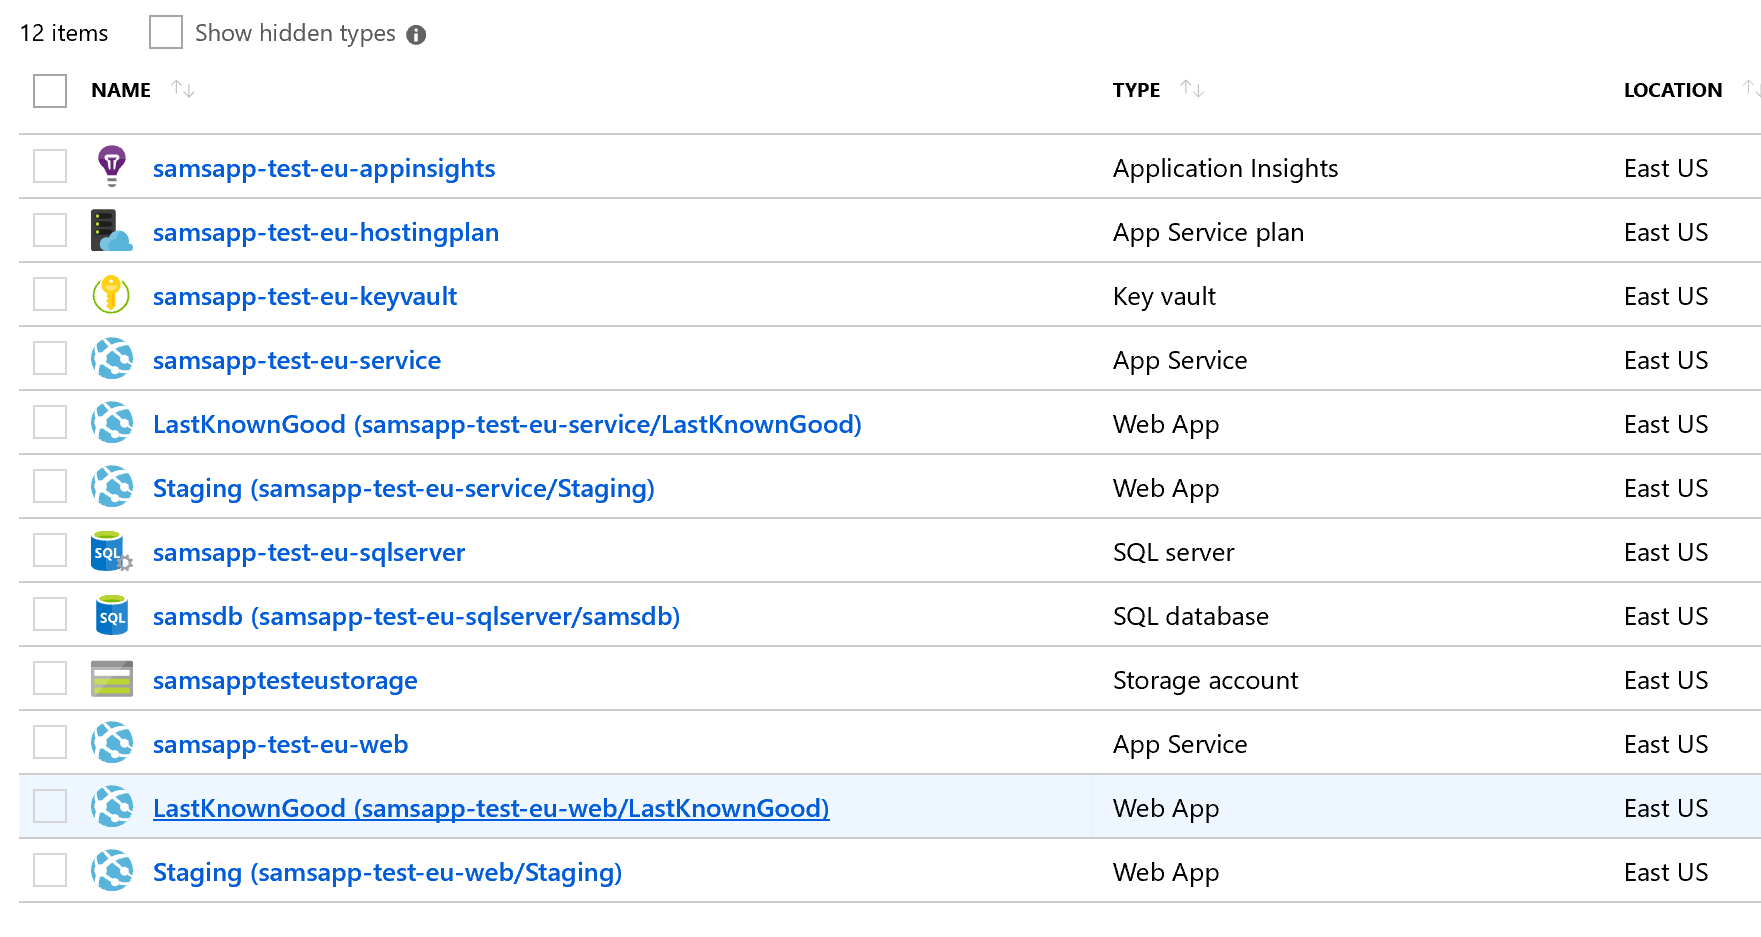Open samsapp-test-eu-appinsights resource link
Viewport: 1761px width, 937px height.
pyautogui.click(x=324, y=168)
